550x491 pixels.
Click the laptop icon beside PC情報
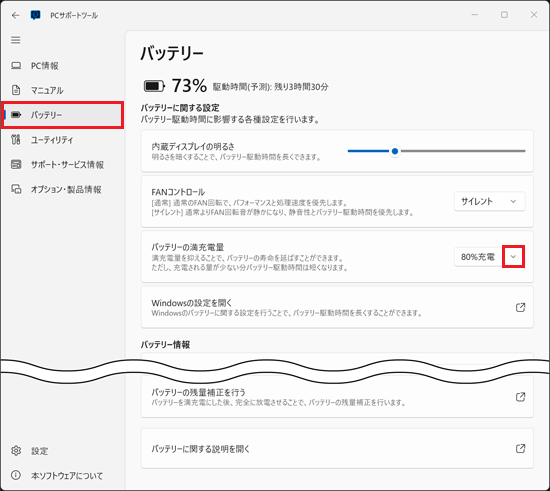pos(16,66)
